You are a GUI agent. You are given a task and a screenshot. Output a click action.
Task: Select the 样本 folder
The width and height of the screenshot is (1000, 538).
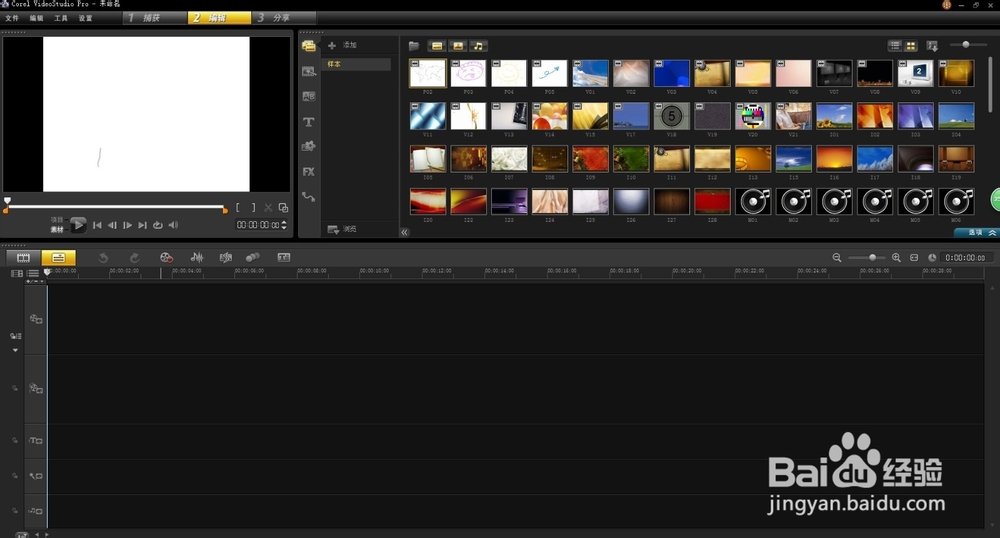coord(356,64)
